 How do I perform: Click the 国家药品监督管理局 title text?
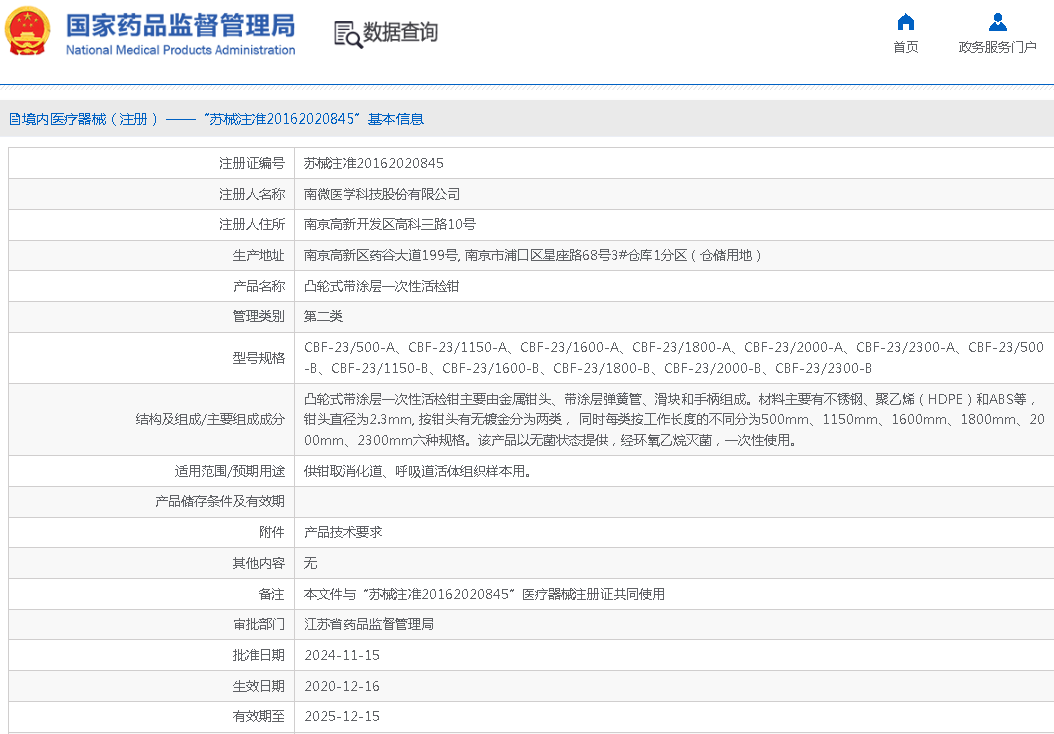tap(180, 26)
